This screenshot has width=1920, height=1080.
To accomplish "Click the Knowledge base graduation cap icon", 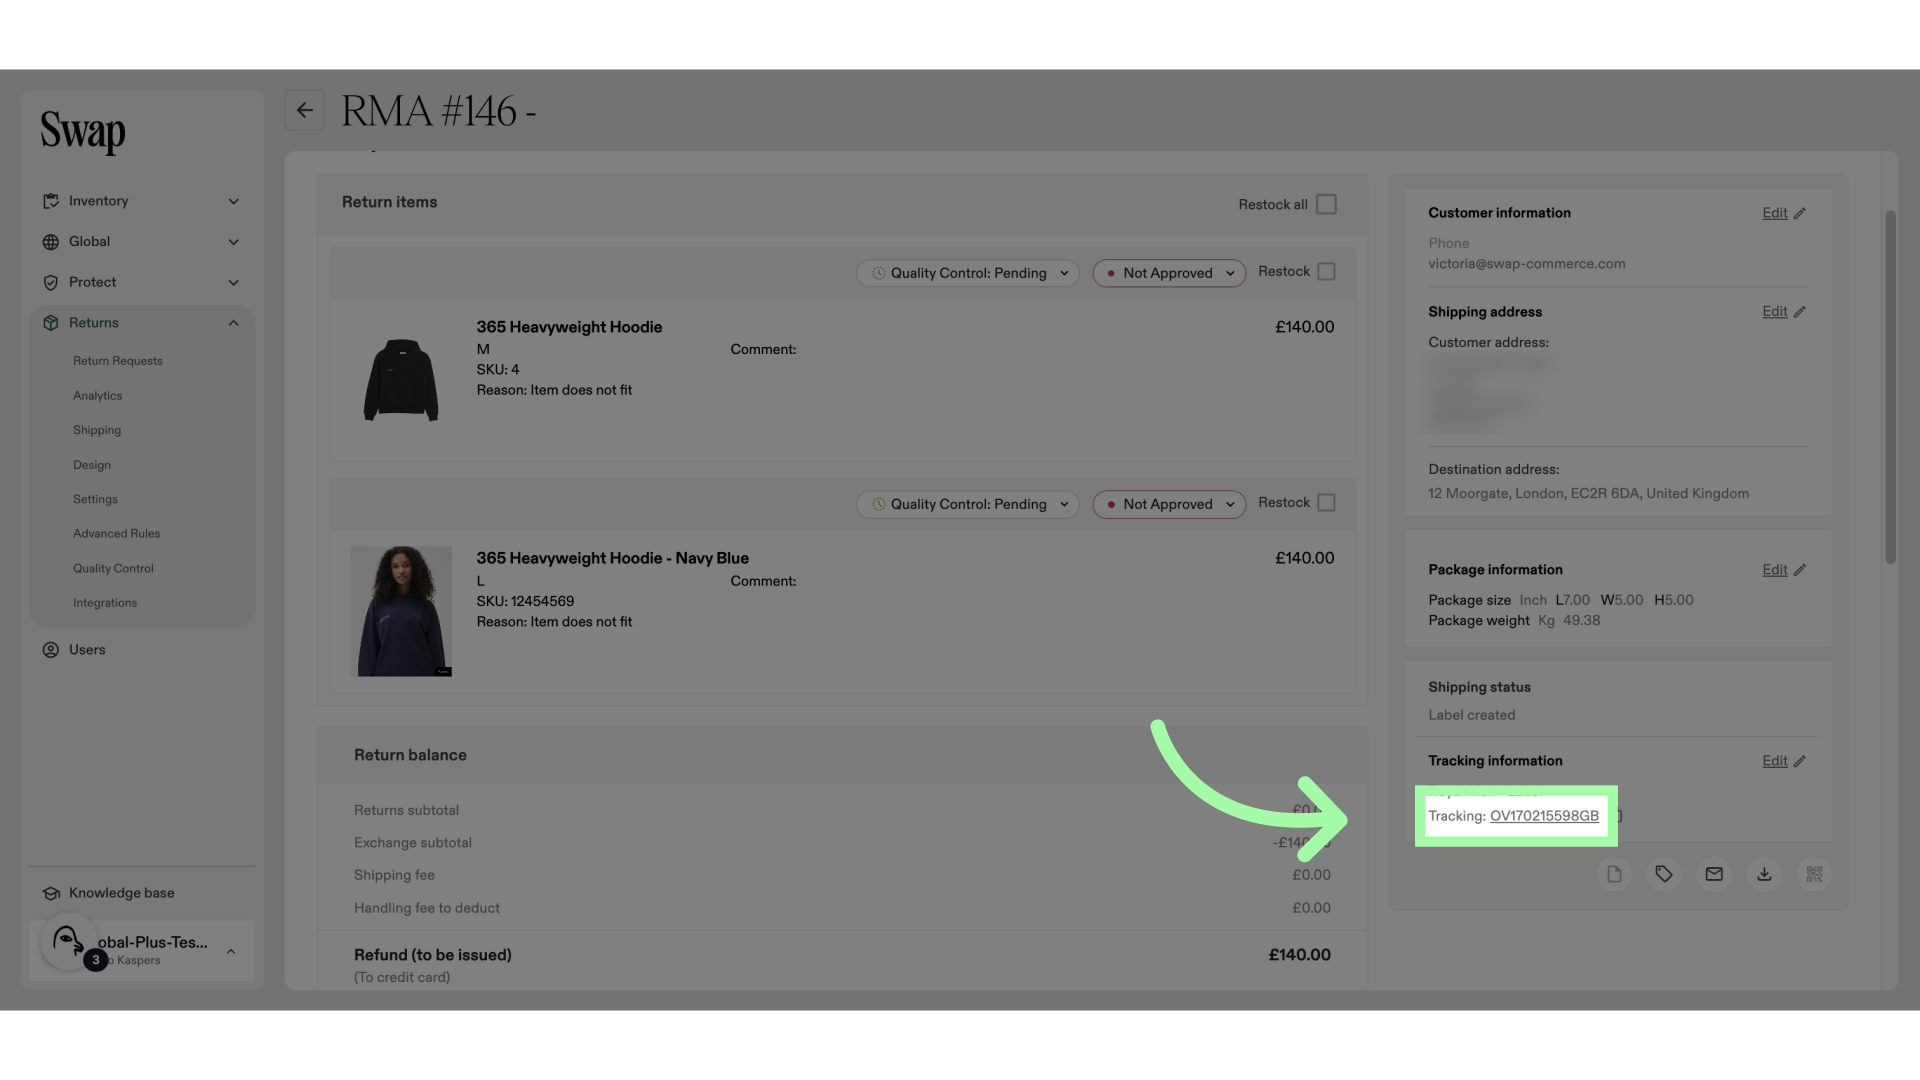I will click(51, 893).
